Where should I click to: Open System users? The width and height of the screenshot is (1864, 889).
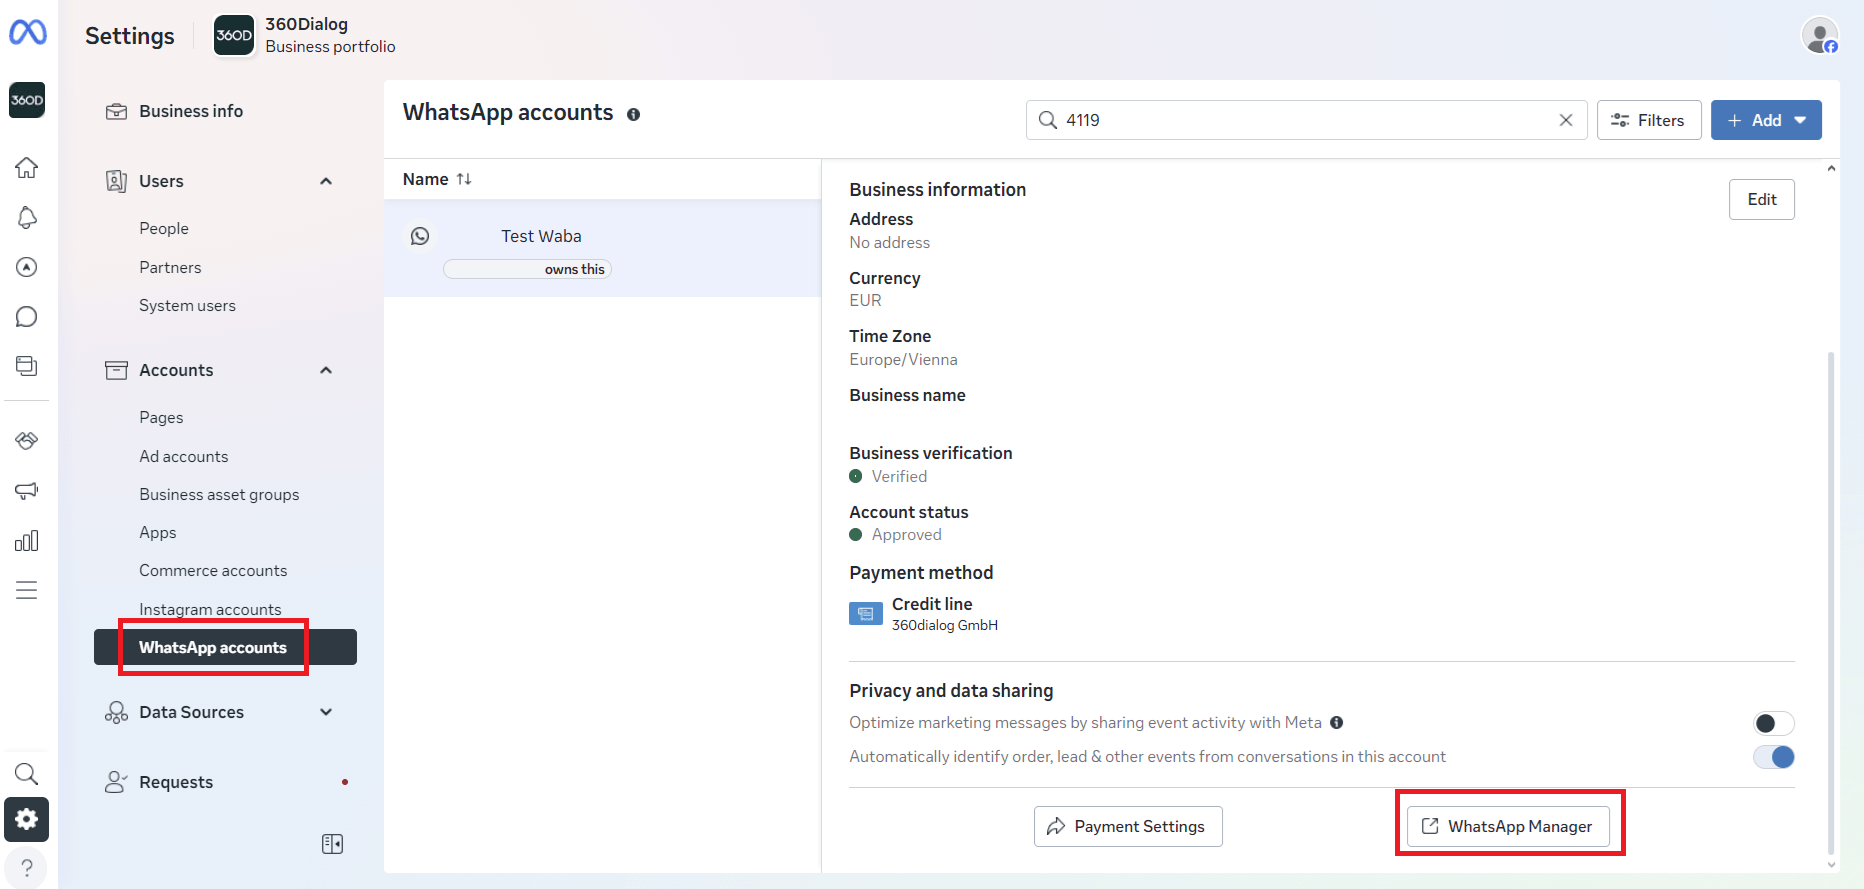187,305
